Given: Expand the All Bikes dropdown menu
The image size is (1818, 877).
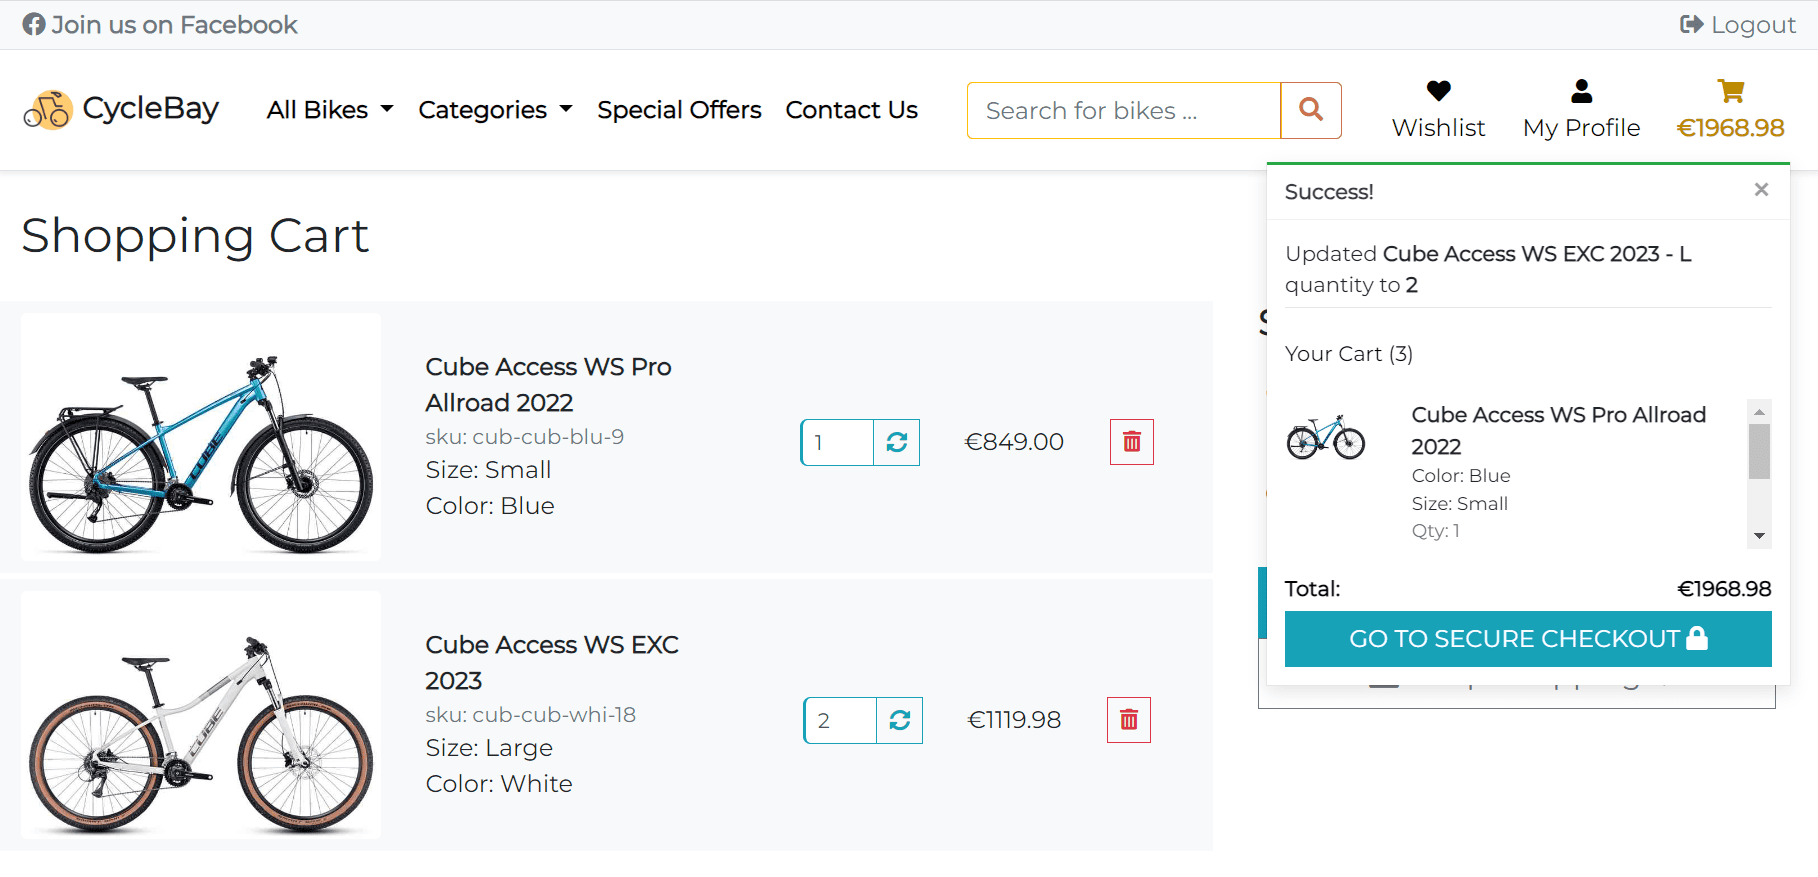Looking at the screenshot, I should click(330, 109).
